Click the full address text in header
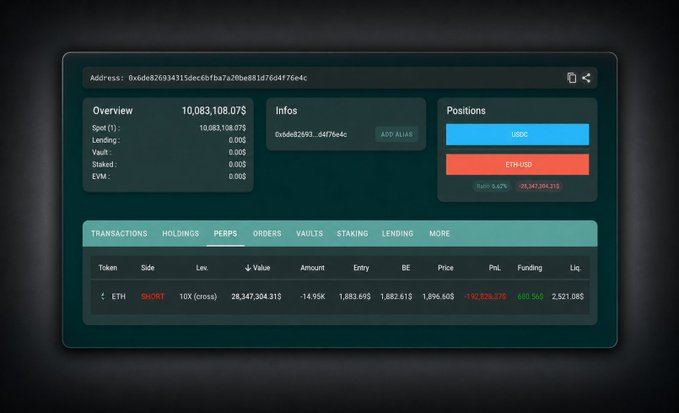 [x=218, y=78]
